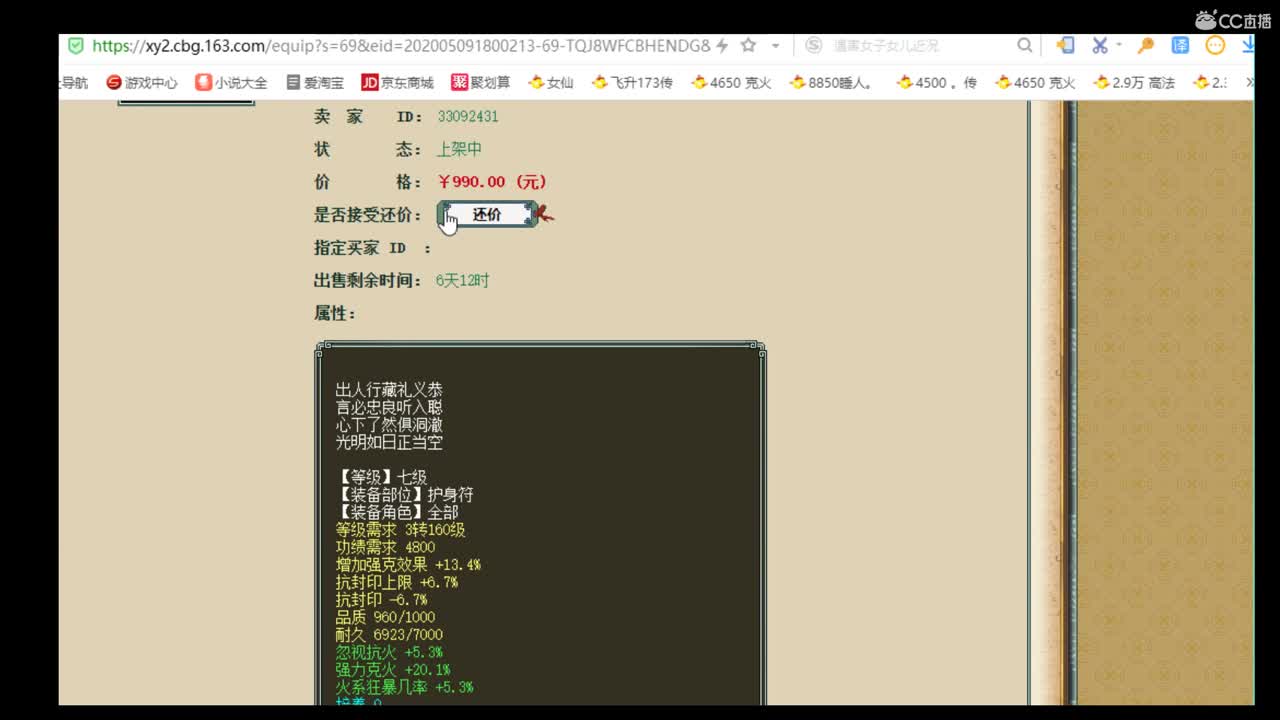Viewport: 1280px width, 720px height.
Task: Click the line 【装备角色】全部
Action: (397, 513)
